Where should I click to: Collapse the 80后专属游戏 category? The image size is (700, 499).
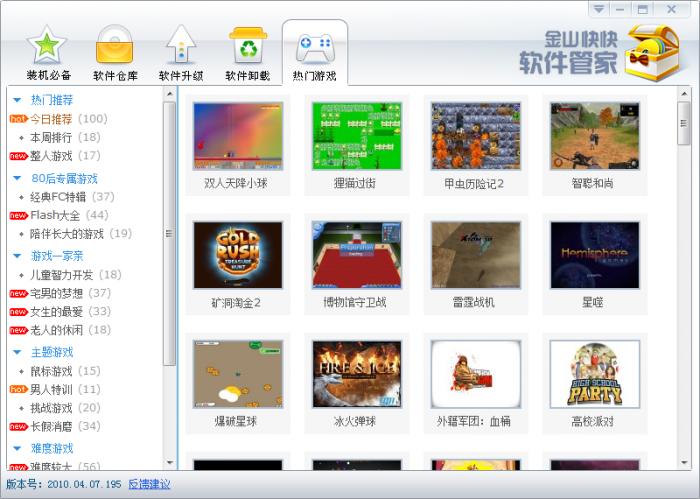pyautogui.click(x=17, y=178)
